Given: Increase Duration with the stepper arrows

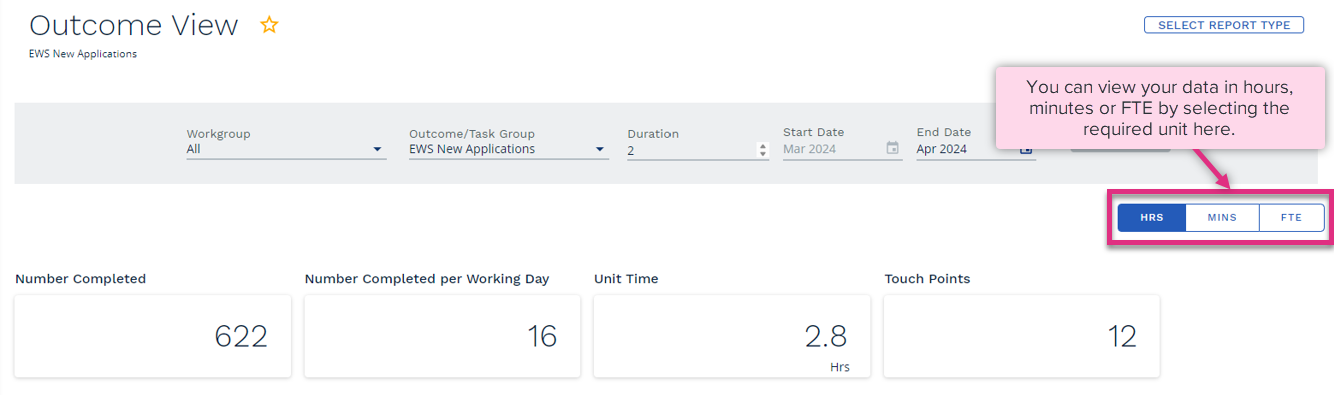Looking at the screenshot, I should tap(763, 146).
